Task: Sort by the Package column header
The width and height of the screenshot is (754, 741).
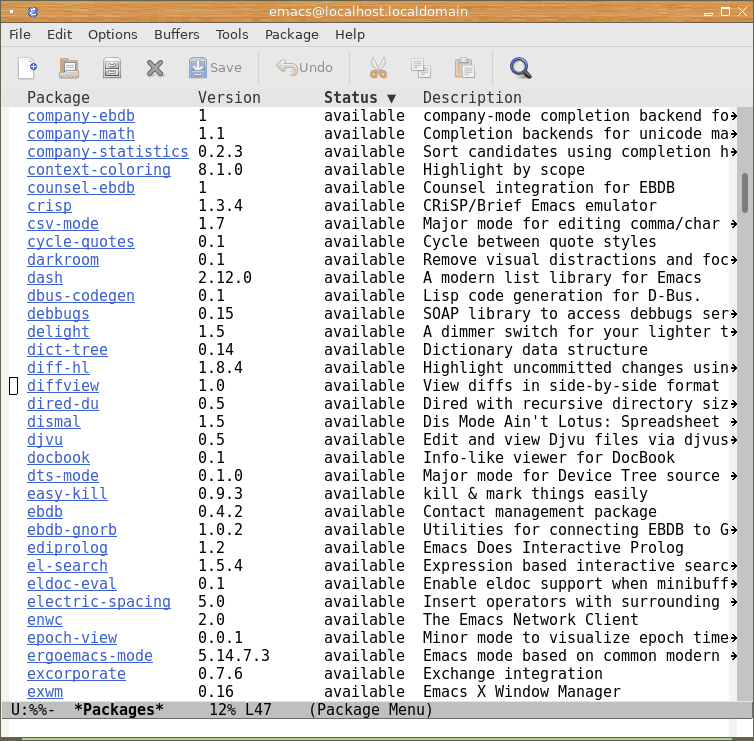Action: (x=58, y=98)
